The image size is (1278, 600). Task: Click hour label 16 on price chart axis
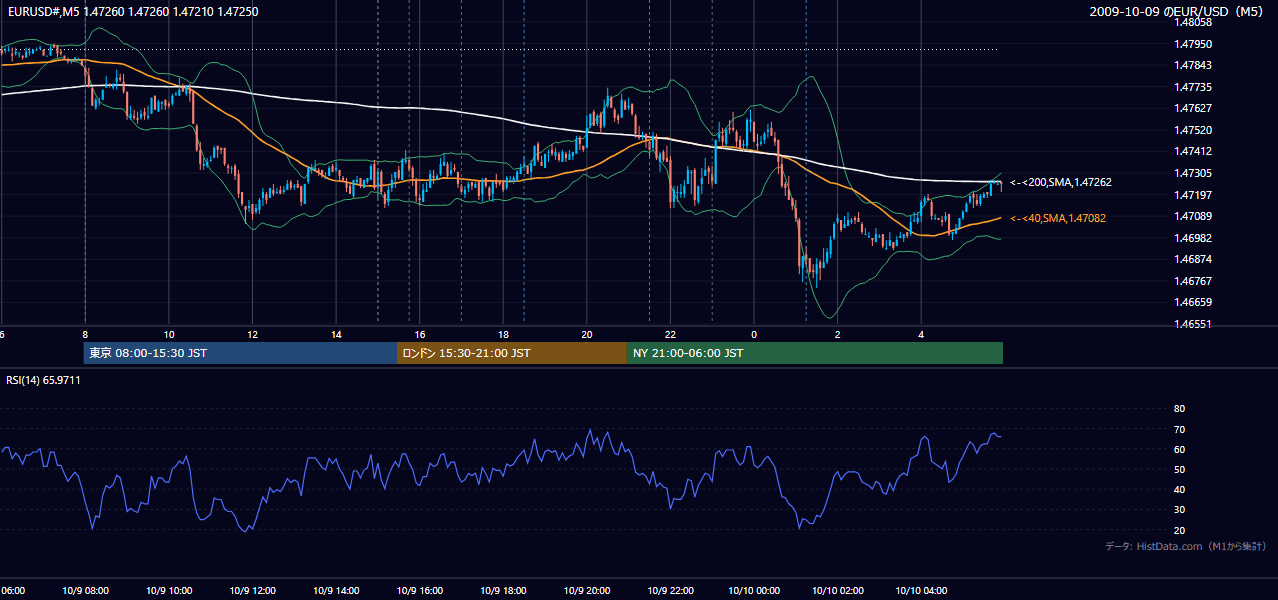pos(420,335)
